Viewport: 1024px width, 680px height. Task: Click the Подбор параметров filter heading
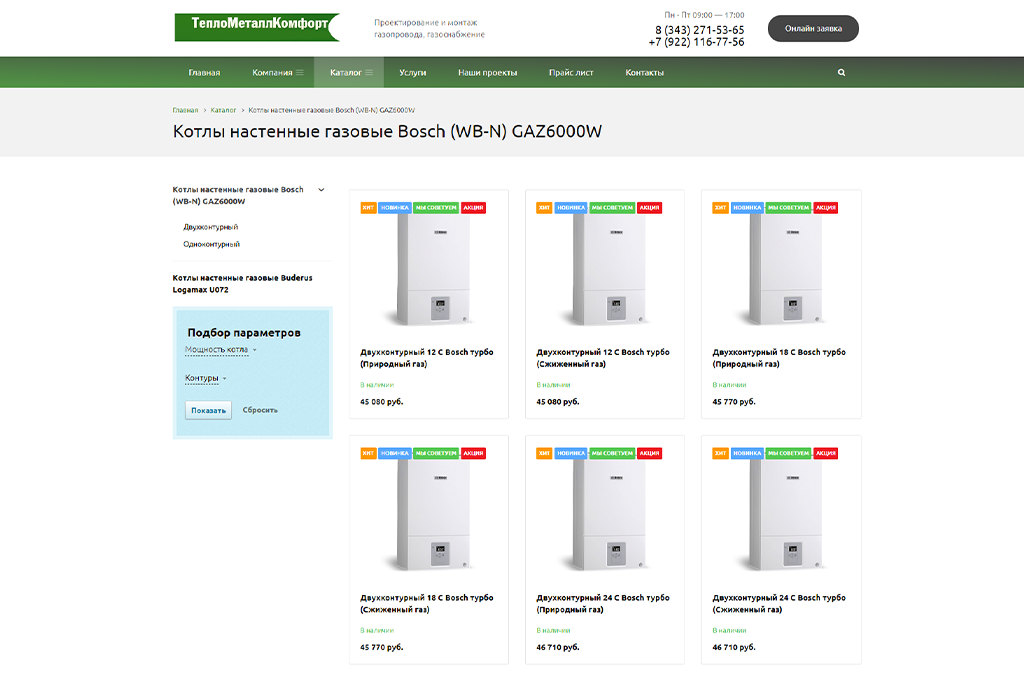(244, 332)
